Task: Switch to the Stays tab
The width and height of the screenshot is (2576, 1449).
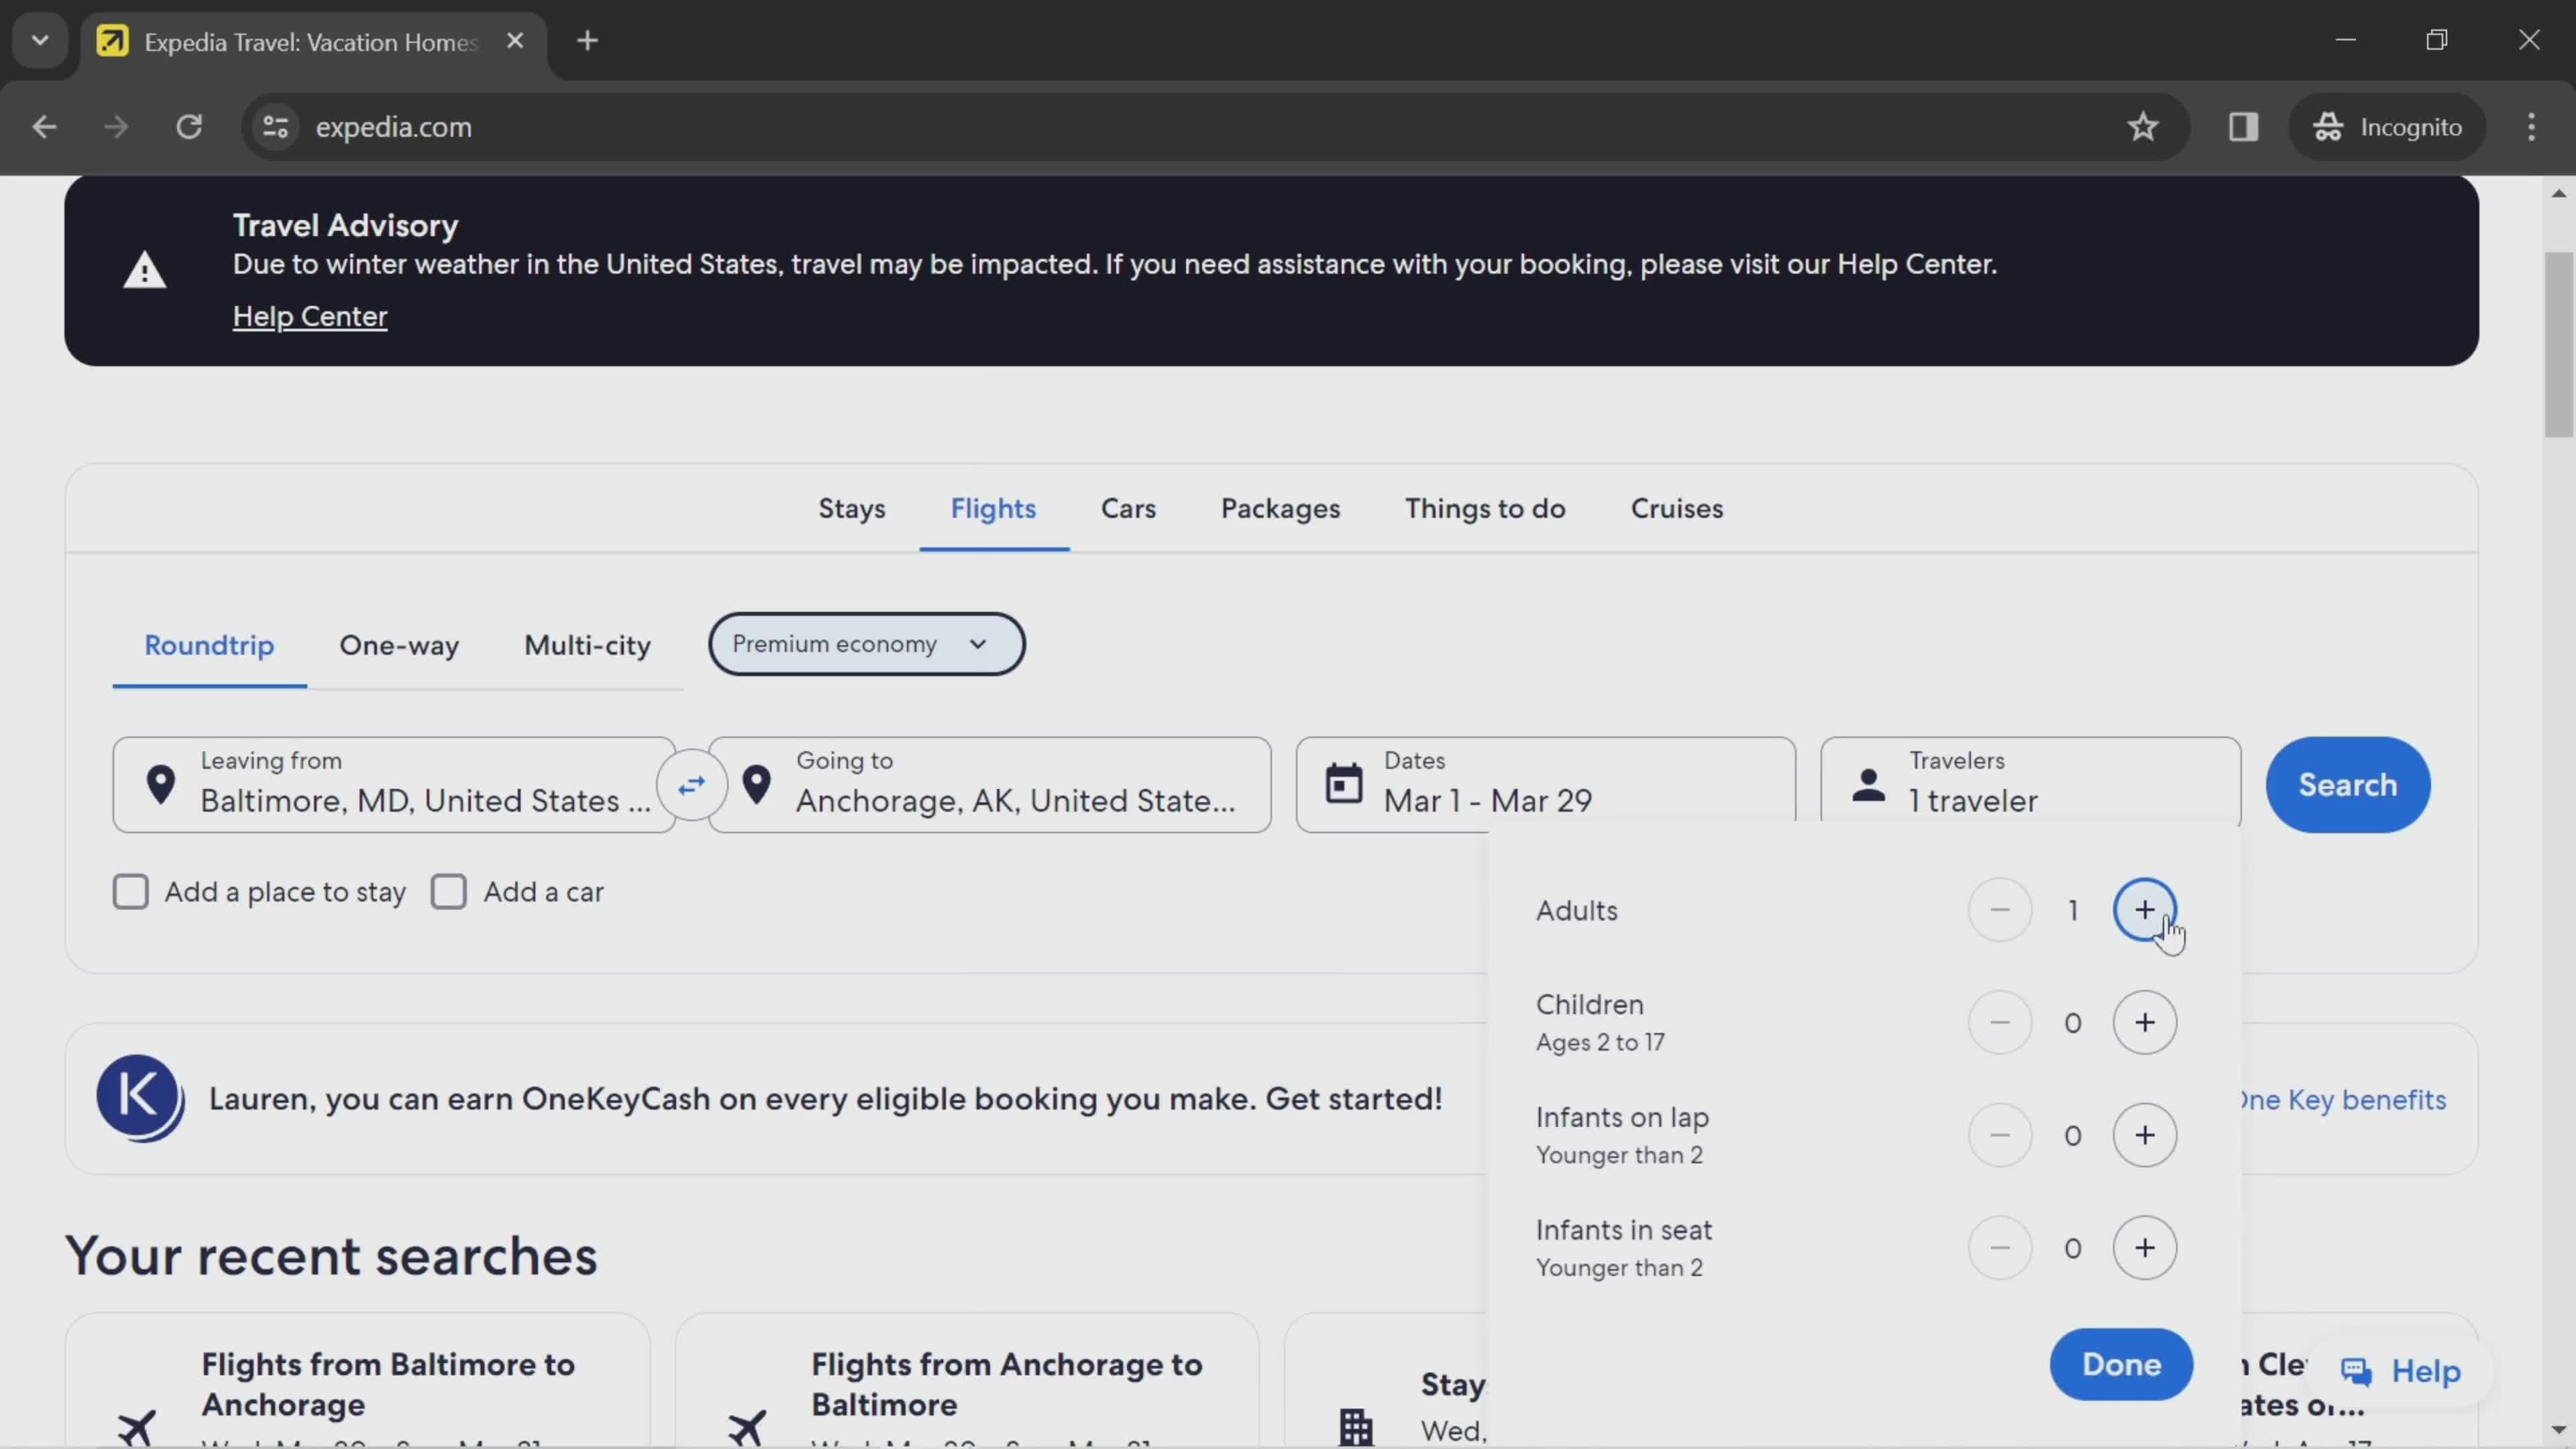Action: point(852,509)
